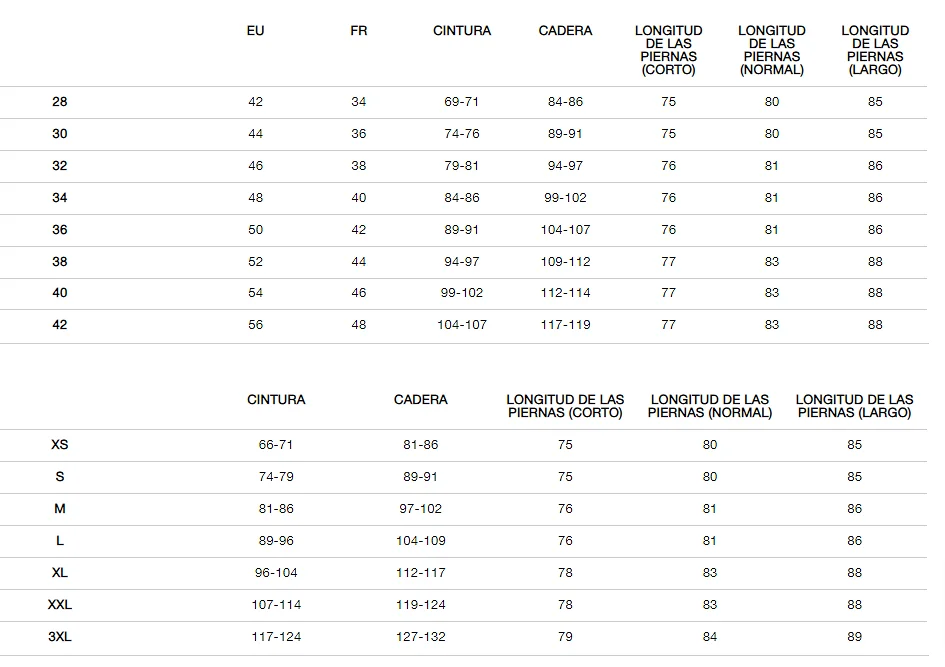Viewport: 945px width, 667px height.
Task: Click LONGITUD DE LAS PIERNAS (LARGO) header in lower table
Action: pyautogui.click(x=855, y=406)
